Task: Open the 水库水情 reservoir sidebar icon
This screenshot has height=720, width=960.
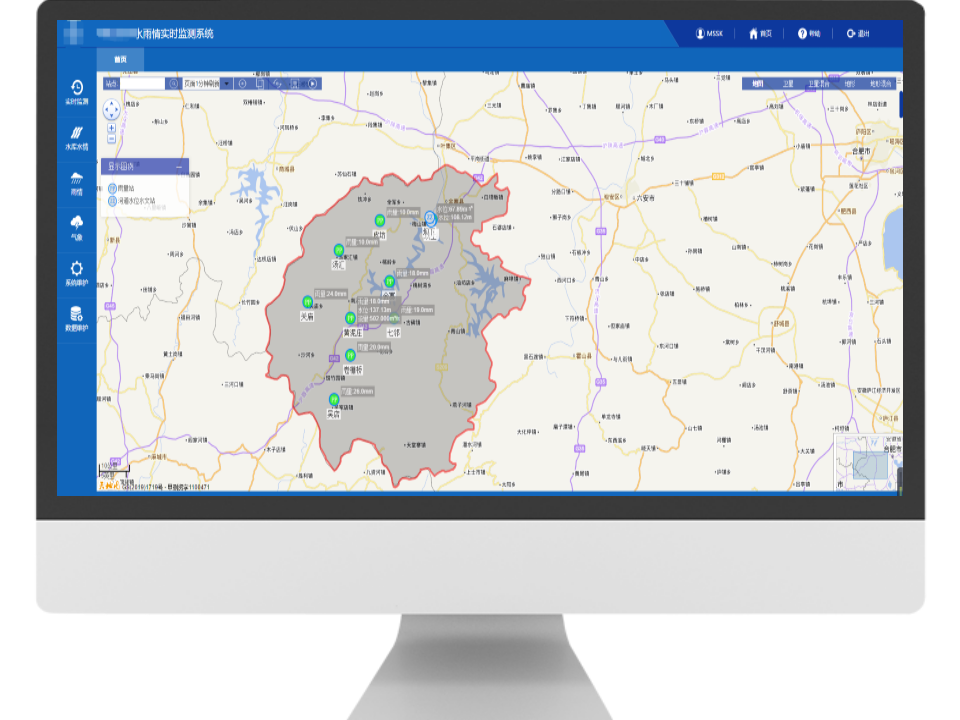Action: 77,138
